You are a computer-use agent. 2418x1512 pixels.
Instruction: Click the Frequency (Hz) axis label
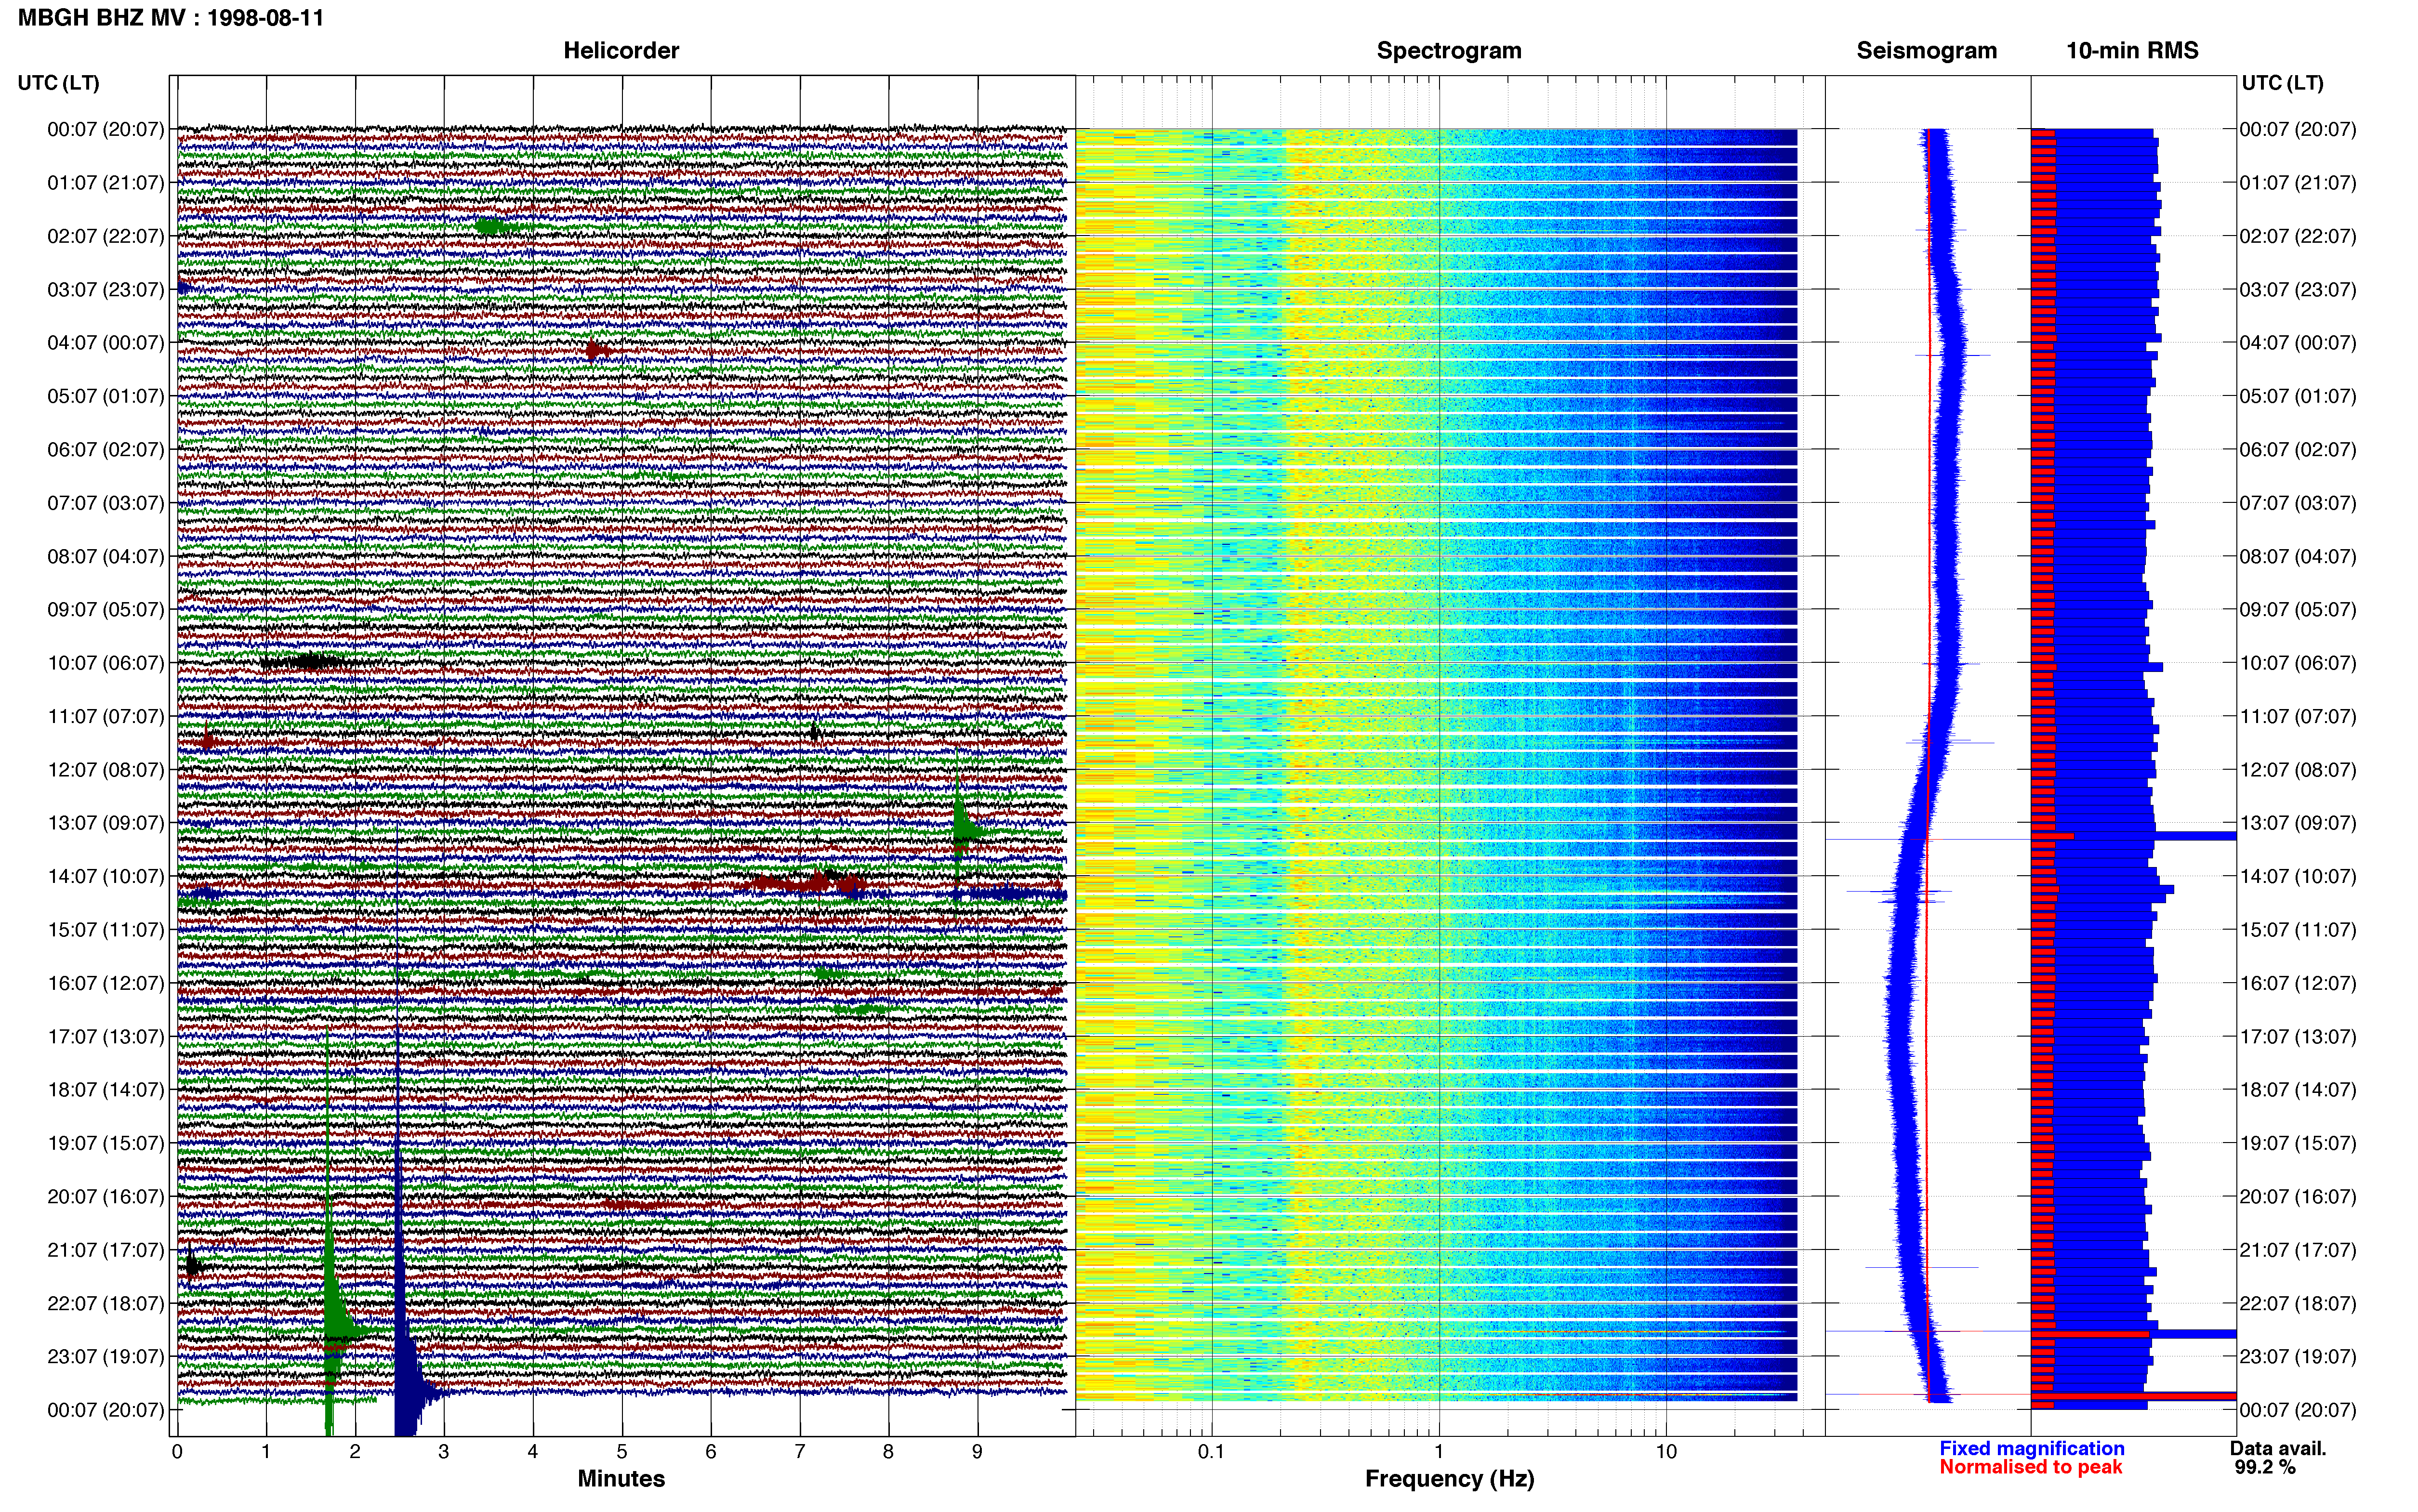coord(1449,1479)
